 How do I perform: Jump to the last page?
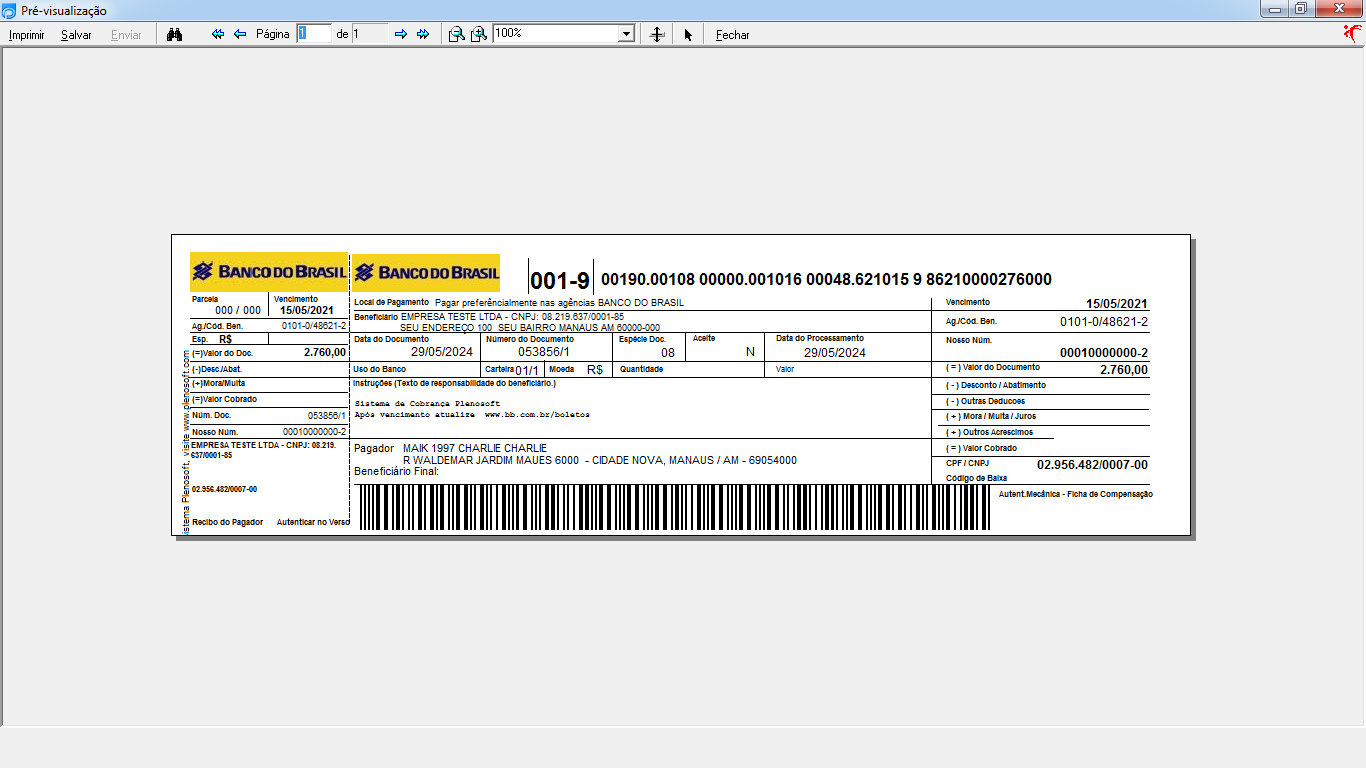(423, 34)
